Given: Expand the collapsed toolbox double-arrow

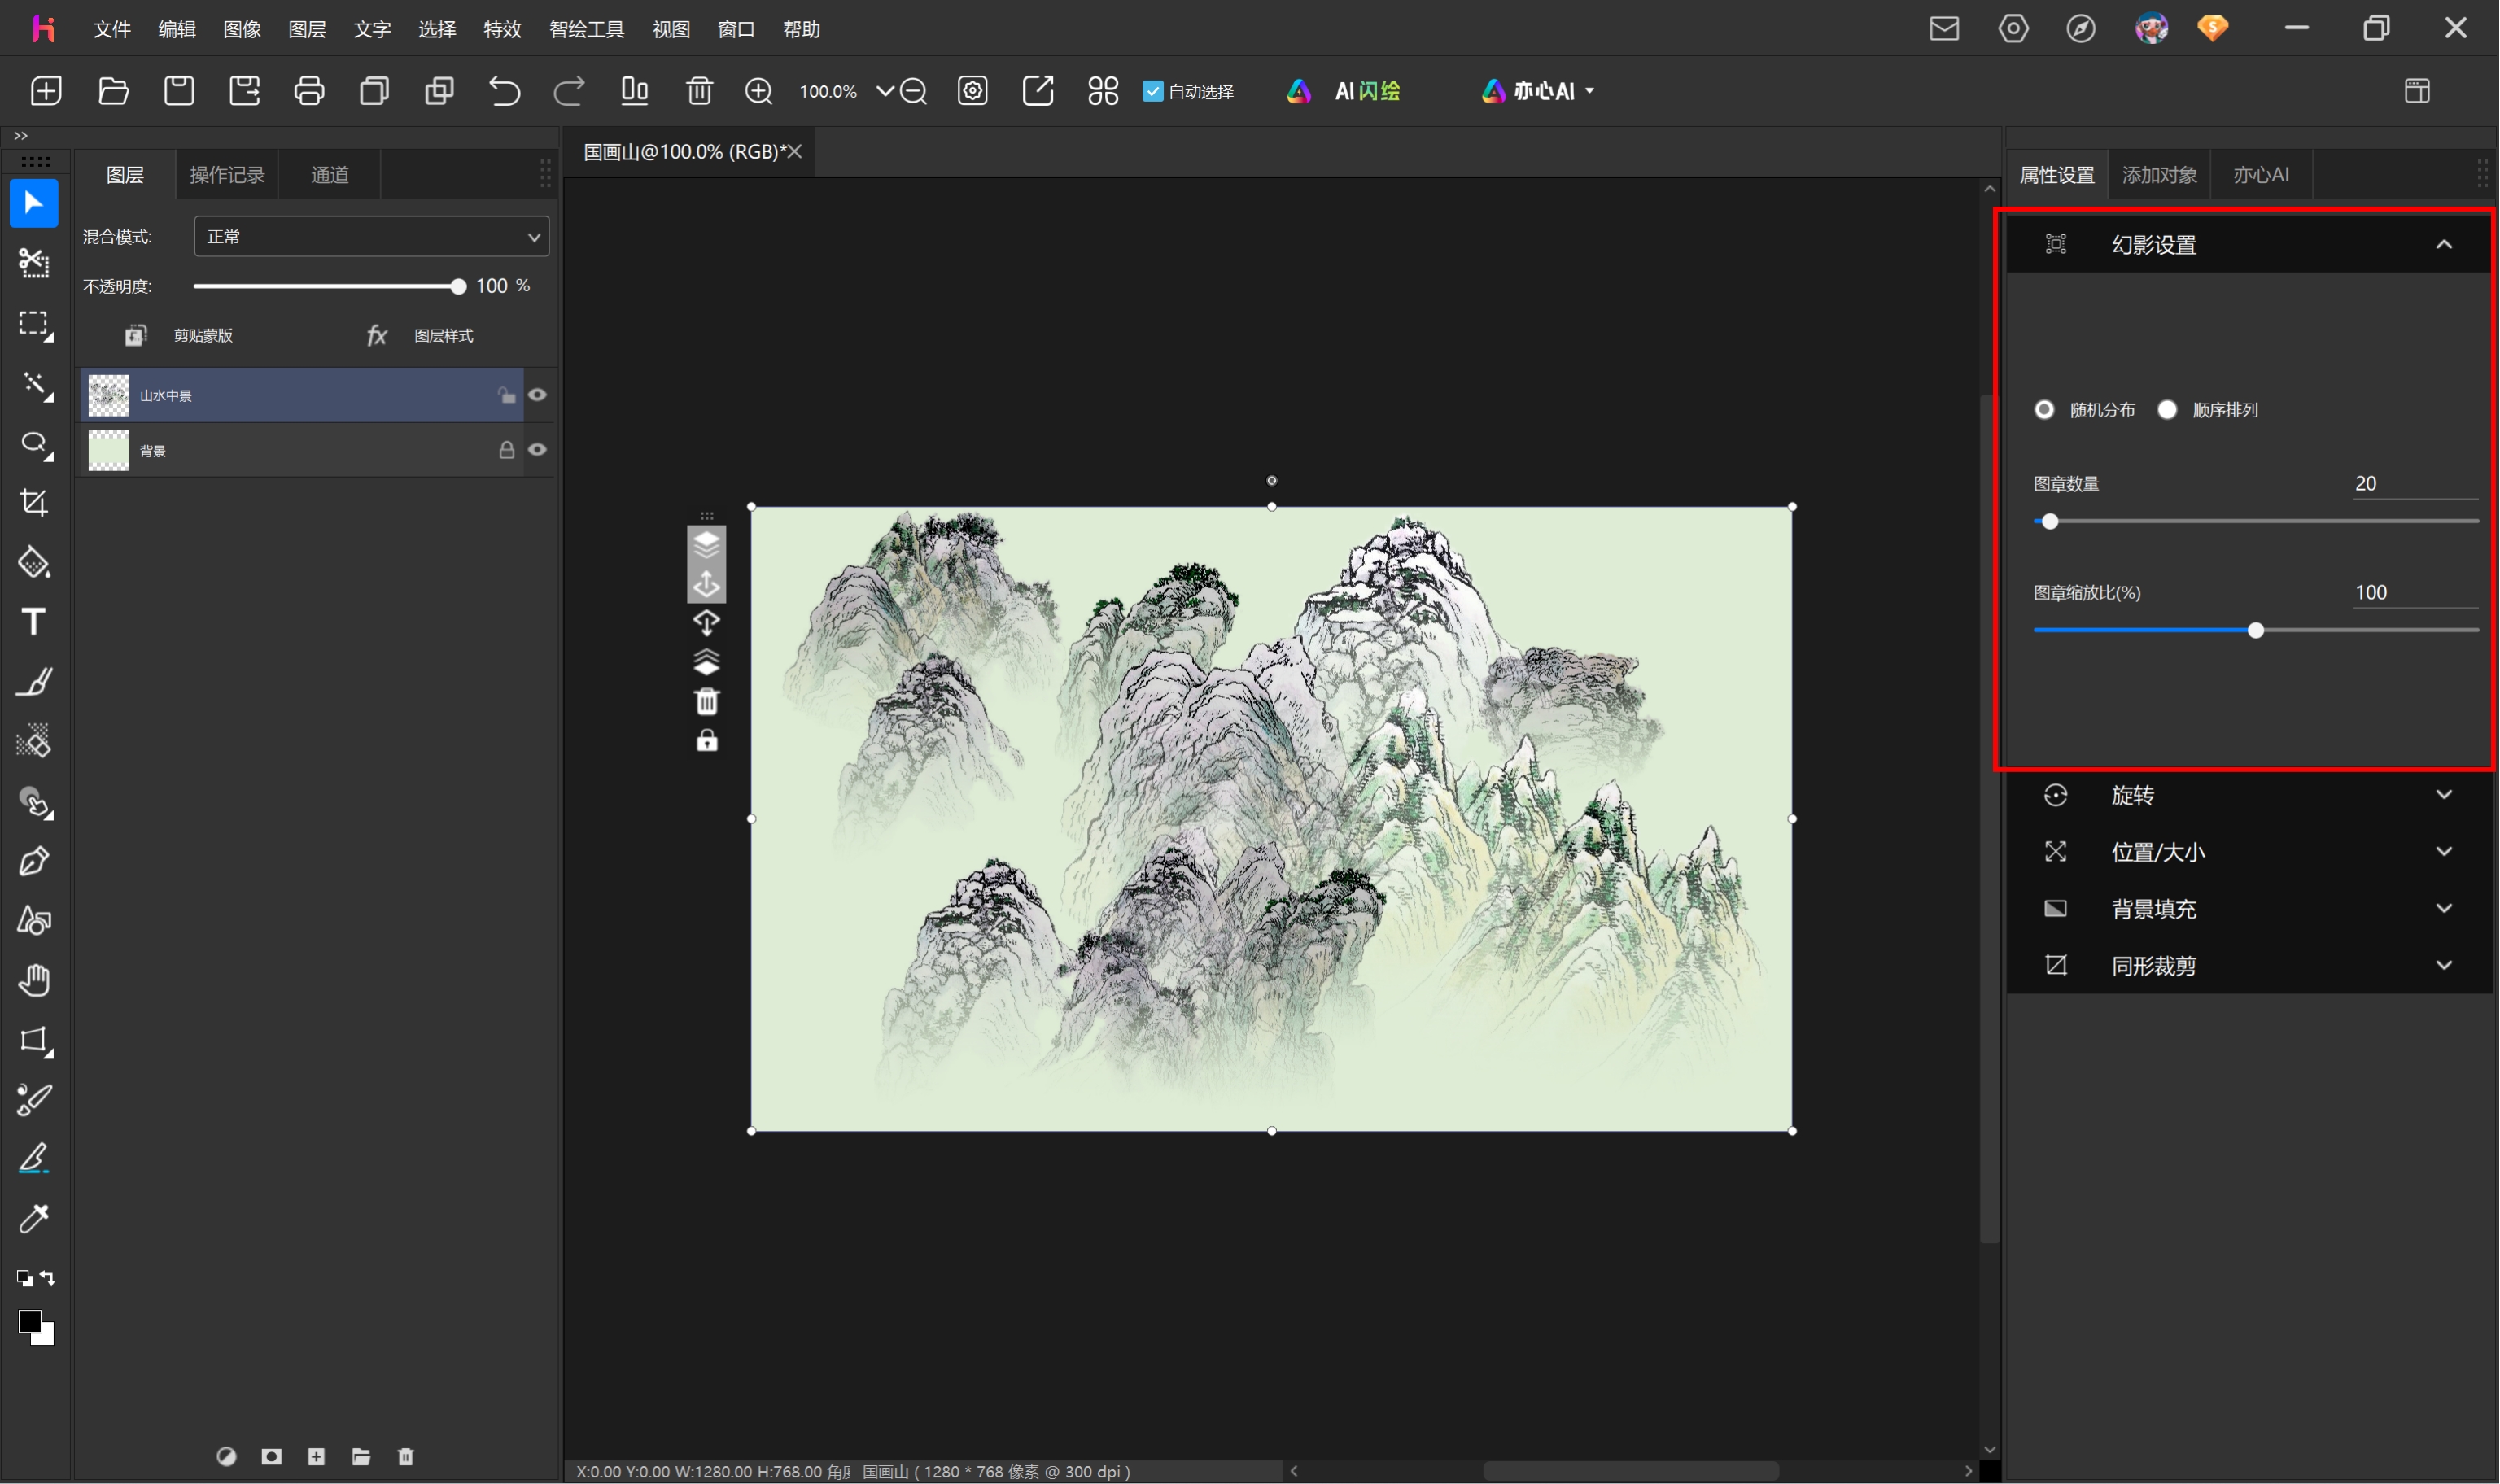Looking at the screenshot, I should (x=21, y=136).
